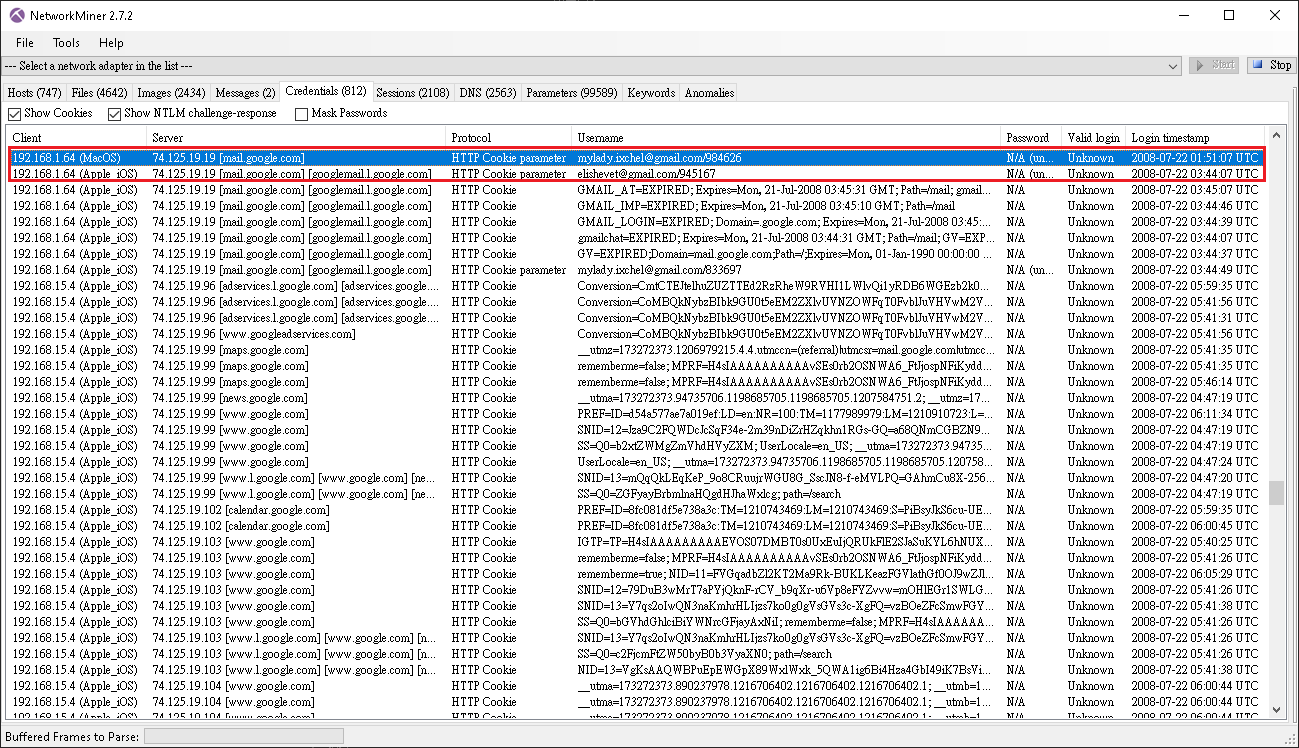The height and width of the screenshot is (748, 1299).
Task: Select the Credentials (812) tab
Action: pyautogui.click(x=325, y=91)
